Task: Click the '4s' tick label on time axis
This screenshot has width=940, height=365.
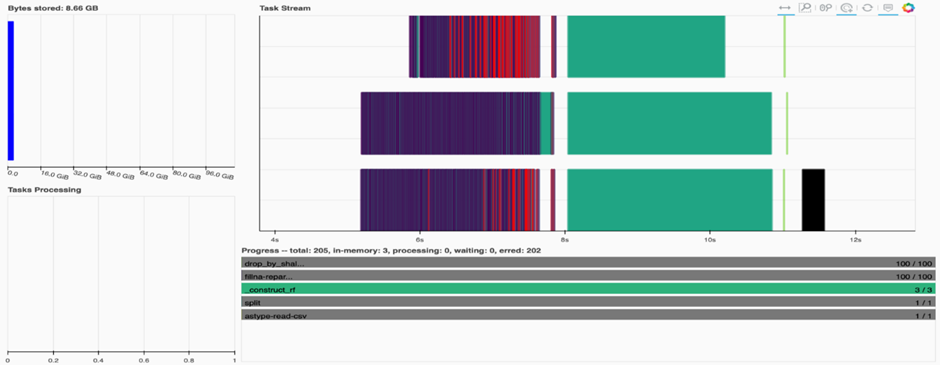Action: pos(274,239)
